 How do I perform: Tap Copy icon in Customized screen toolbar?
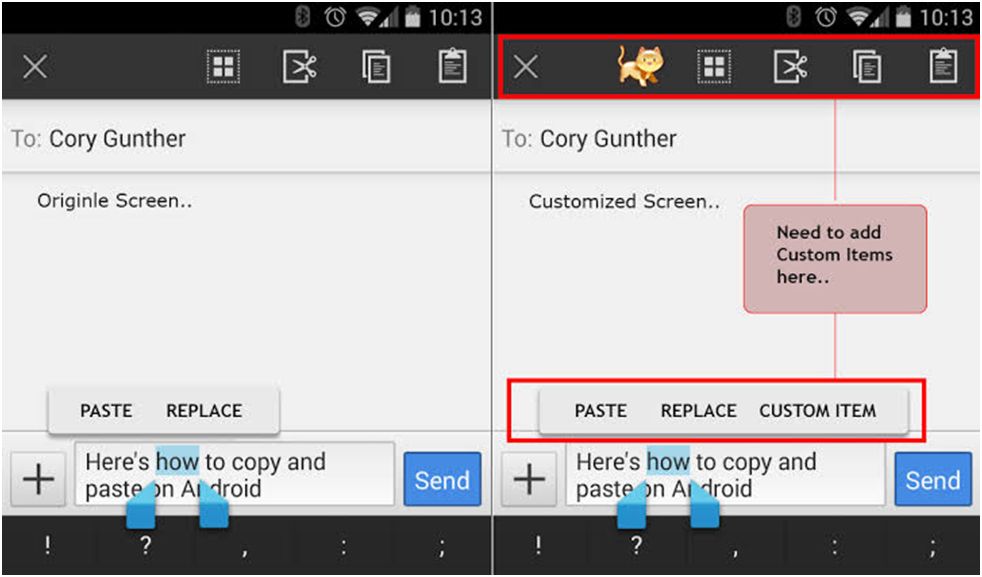[867, 66]
